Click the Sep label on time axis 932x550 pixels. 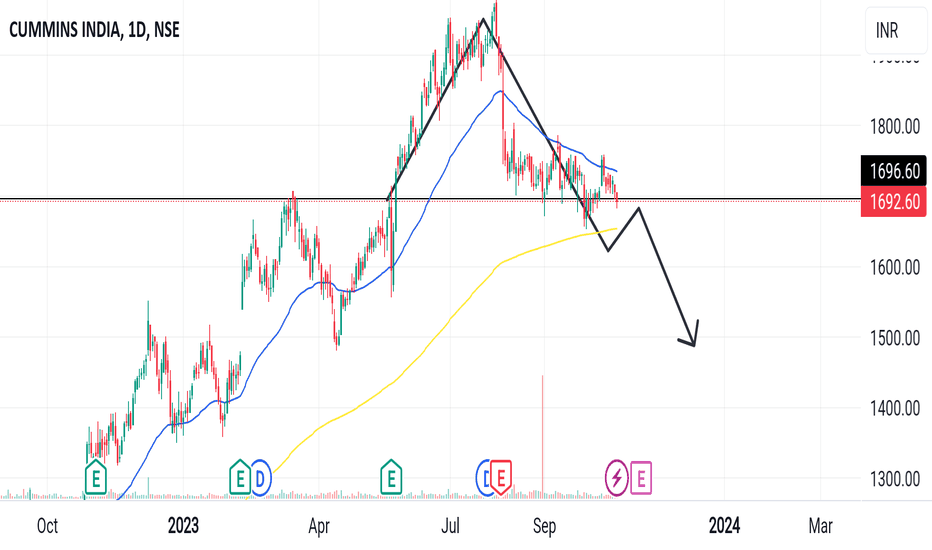coord(544,527)
